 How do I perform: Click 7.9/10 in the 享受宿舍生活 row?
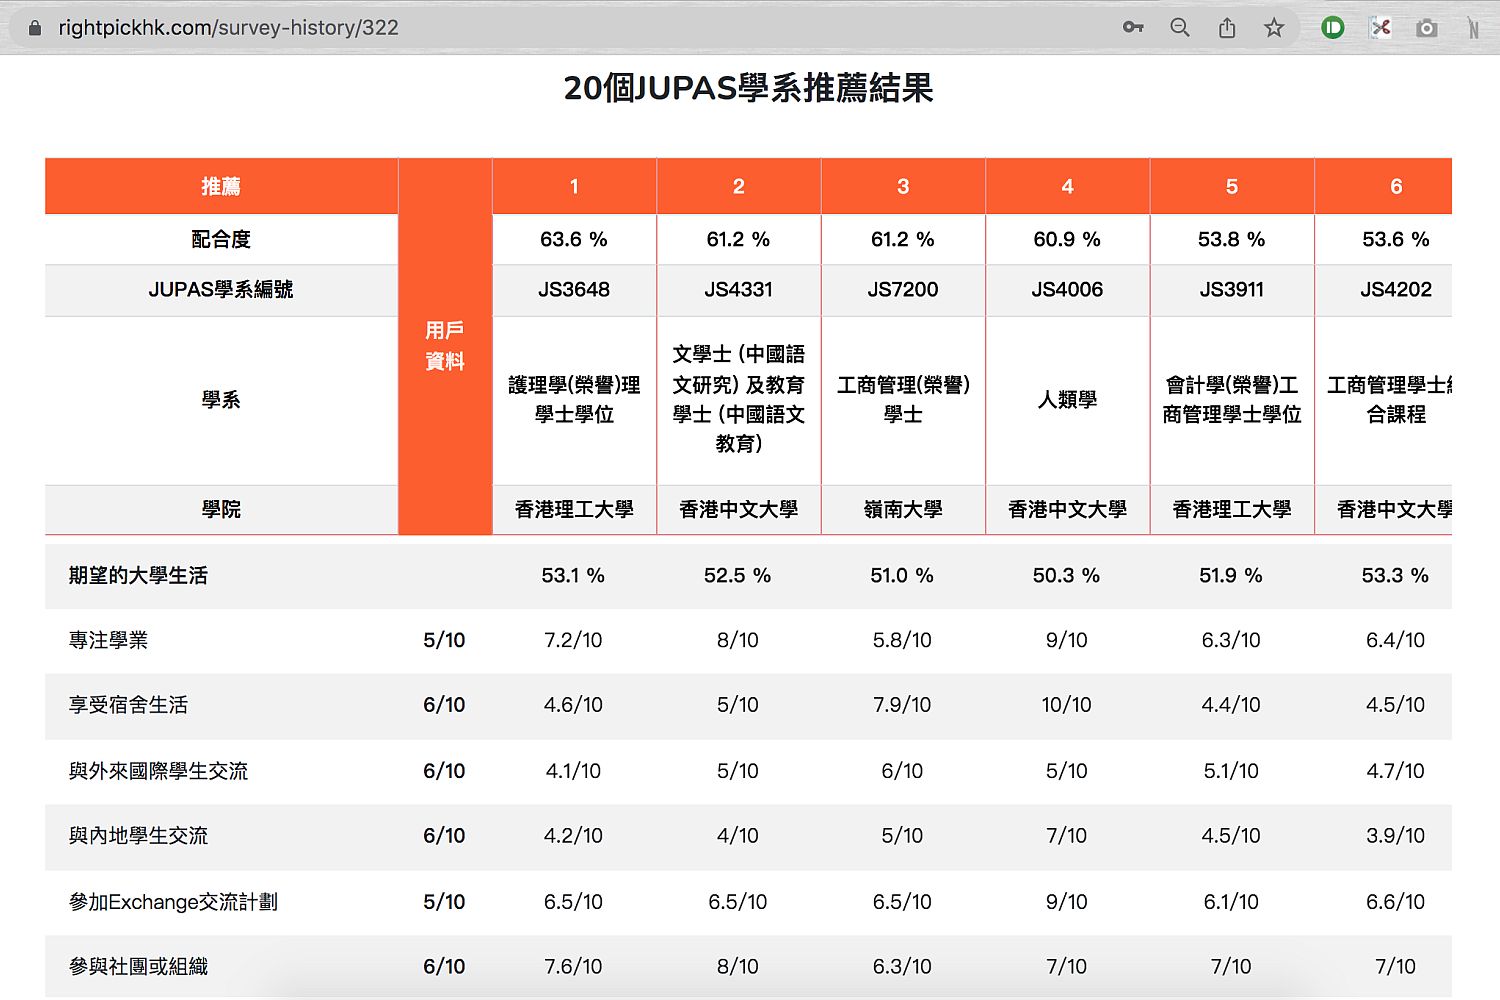click(x=902, y=706)
